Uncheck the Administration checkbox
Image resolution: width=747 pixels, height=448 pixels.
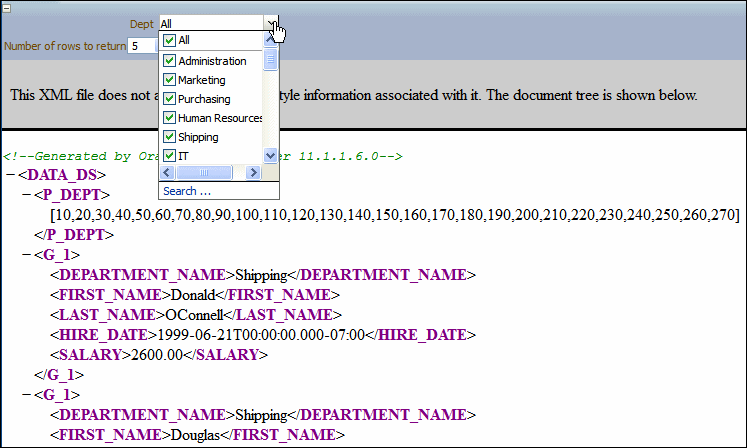tap(169, 61)
